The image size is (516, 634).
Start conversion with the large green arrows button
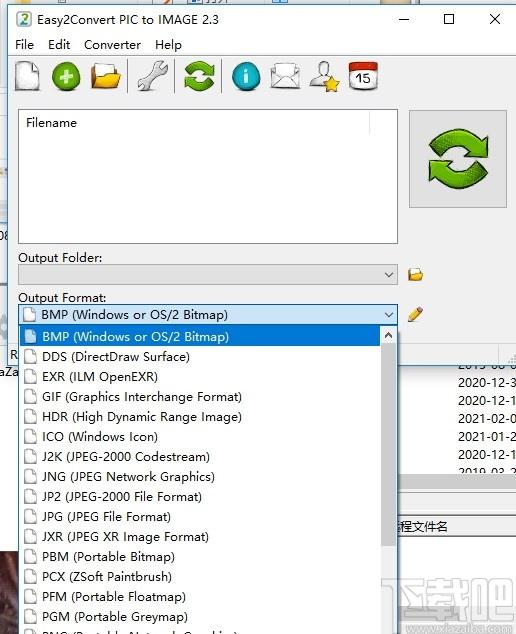tap(458, 159)
